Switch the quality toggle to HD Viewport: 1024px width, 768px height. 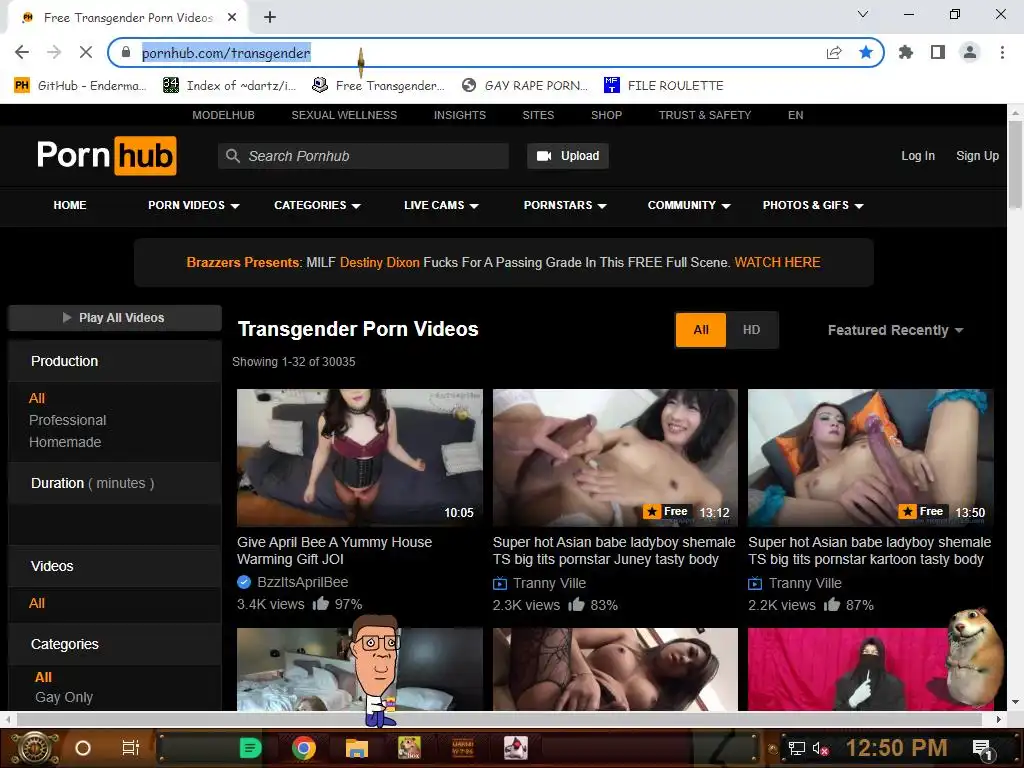point(752,330)
